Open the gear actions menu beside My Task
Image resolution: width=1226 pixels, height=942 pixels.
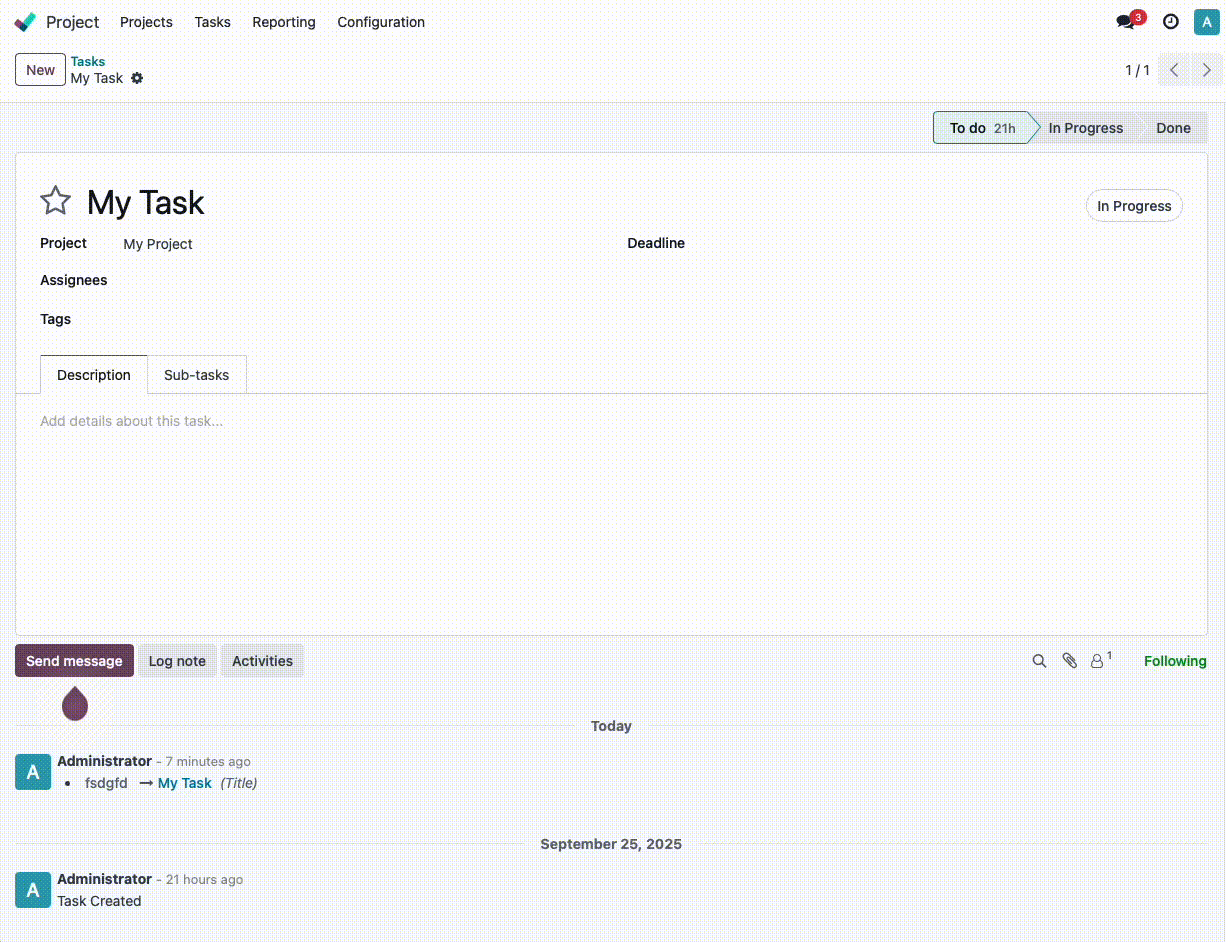pyautogui.click(x=137, y=78)
